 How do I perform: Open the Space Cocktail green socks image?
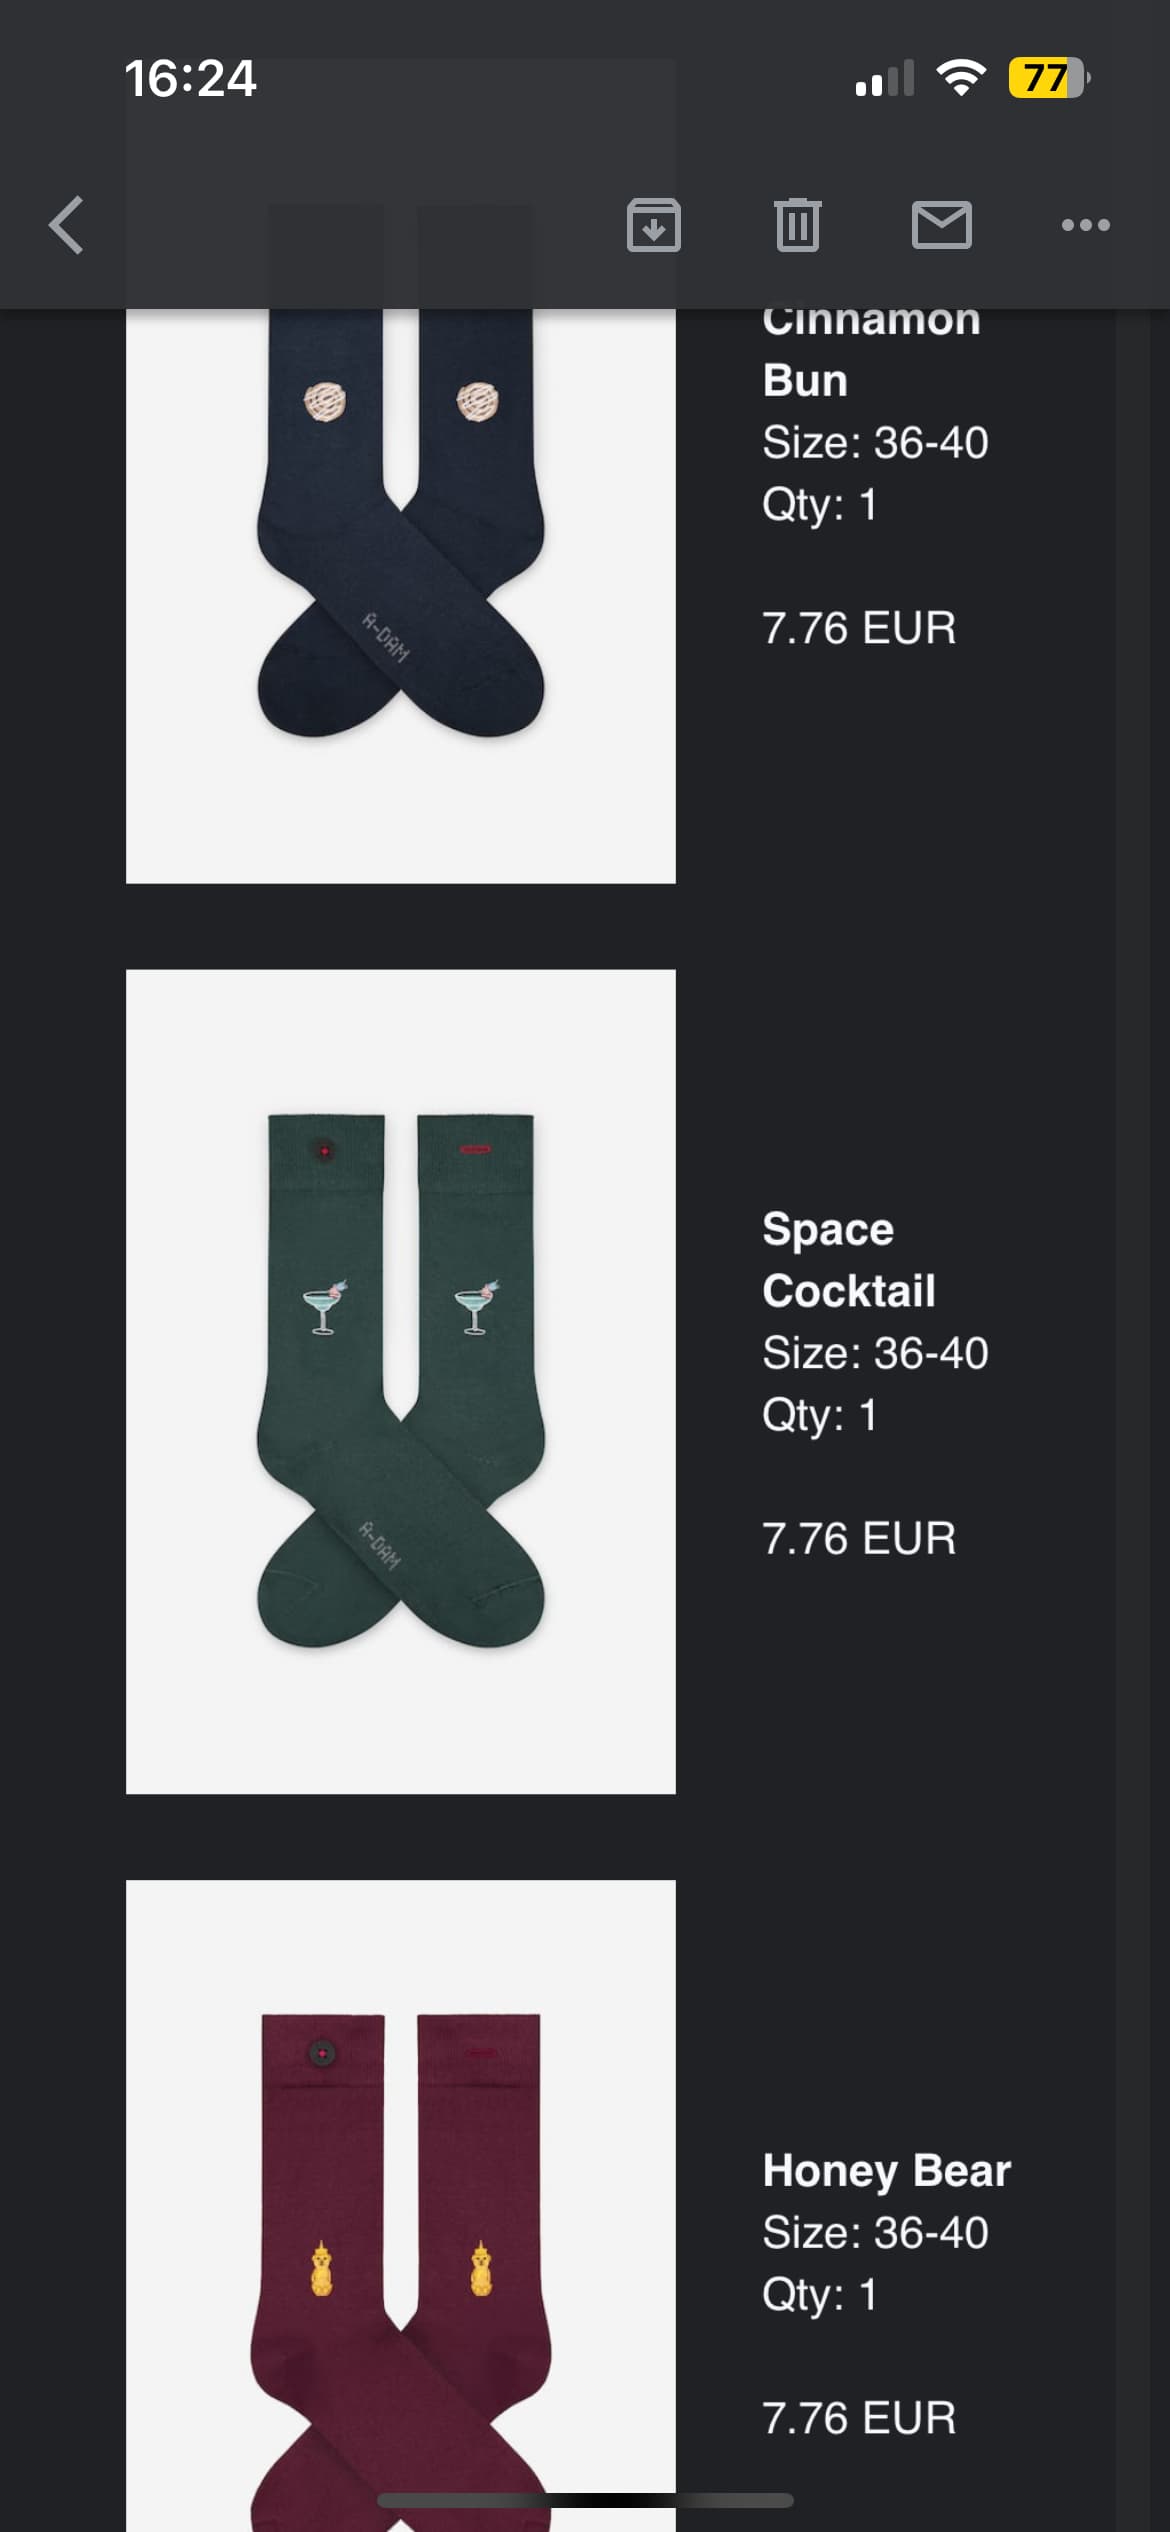point(401,1382)
